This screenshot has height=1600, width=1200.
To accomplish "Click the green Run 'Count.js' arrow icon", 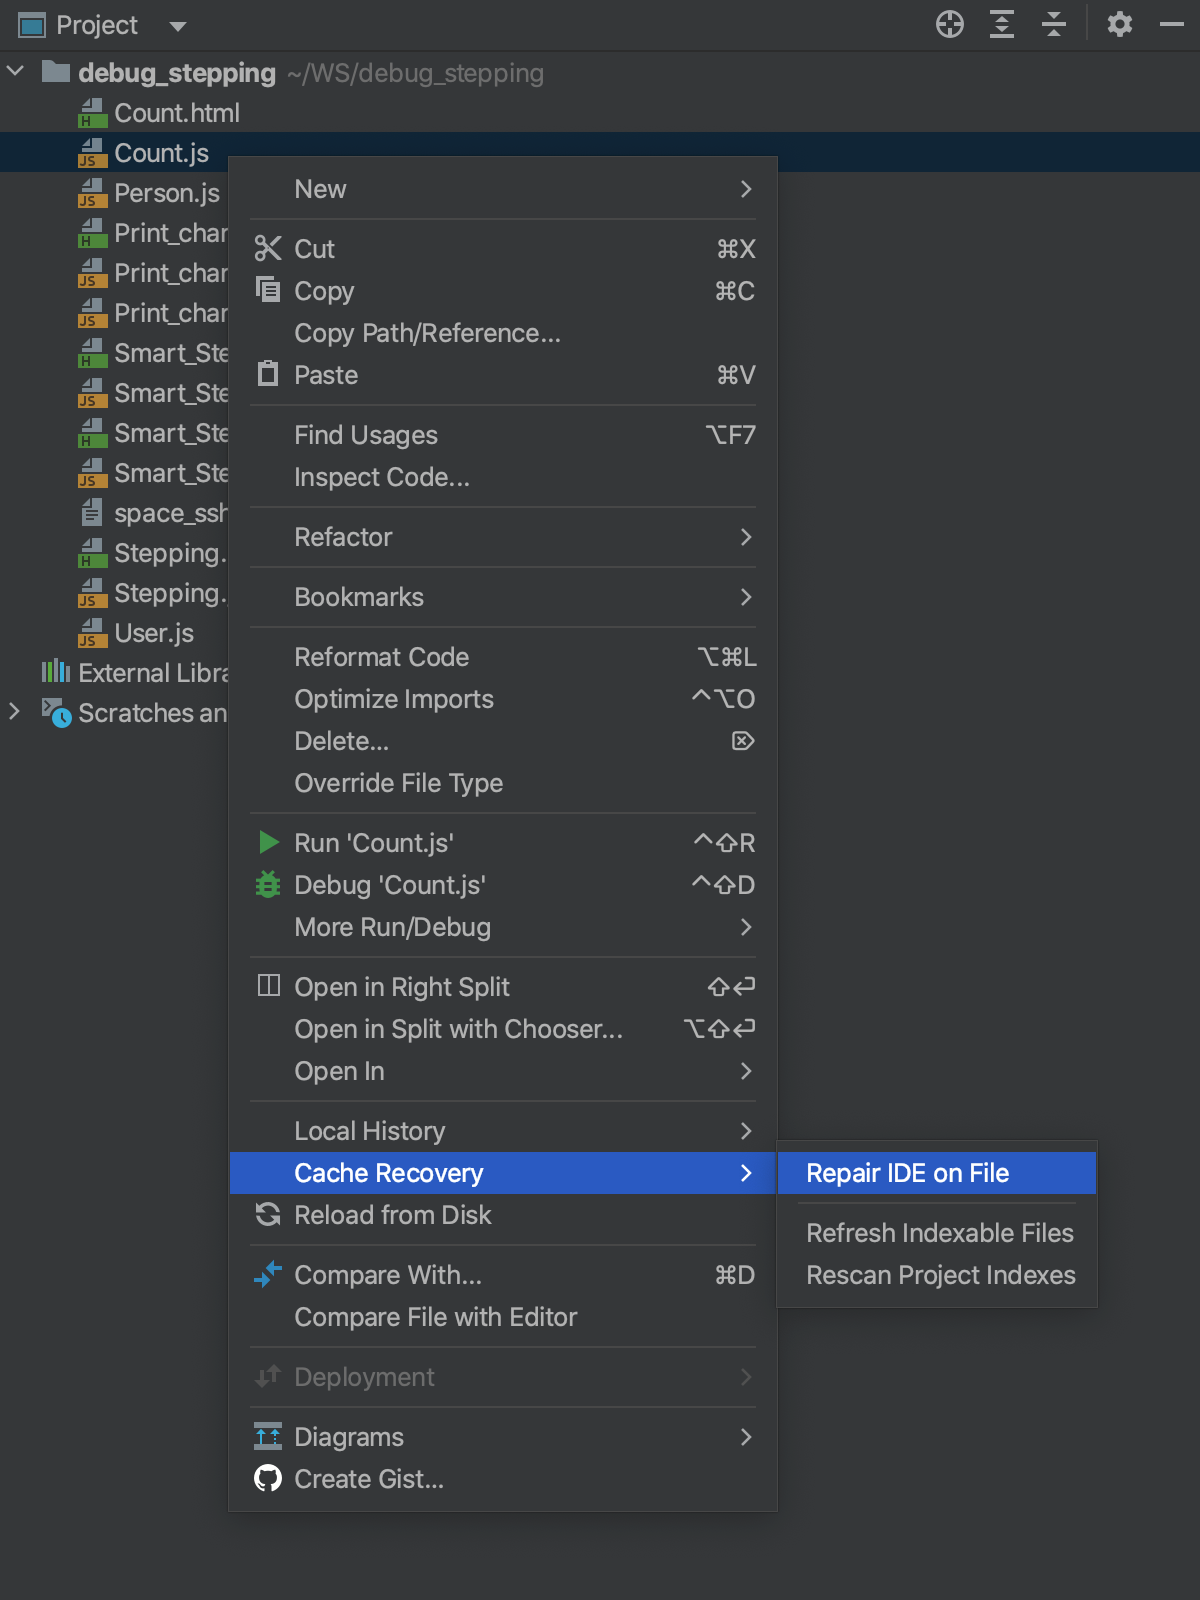I will (268, 842).
